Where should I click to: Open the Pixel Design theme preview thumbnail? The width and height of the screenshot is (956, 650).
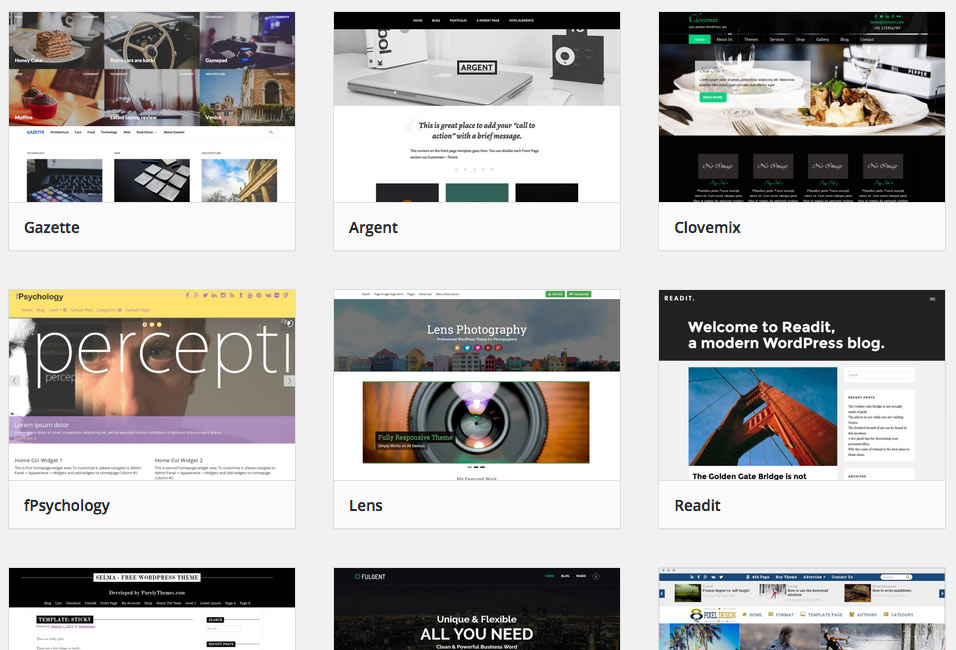[802, 609]
